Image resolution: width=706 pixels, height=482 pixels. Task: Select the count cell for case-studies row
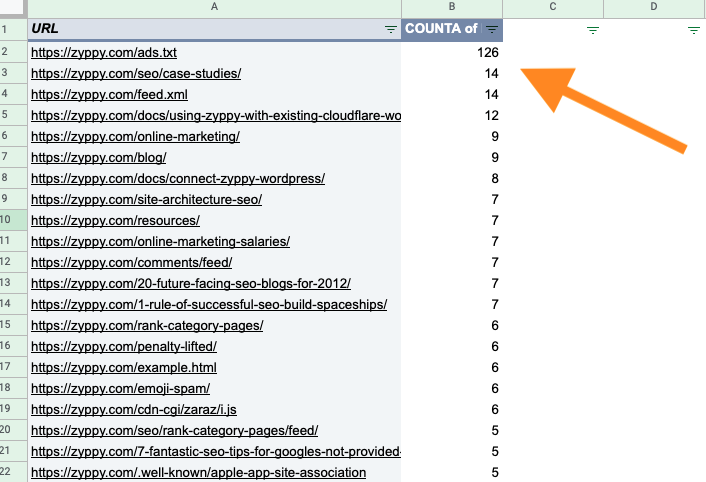[x=452, y=74]
